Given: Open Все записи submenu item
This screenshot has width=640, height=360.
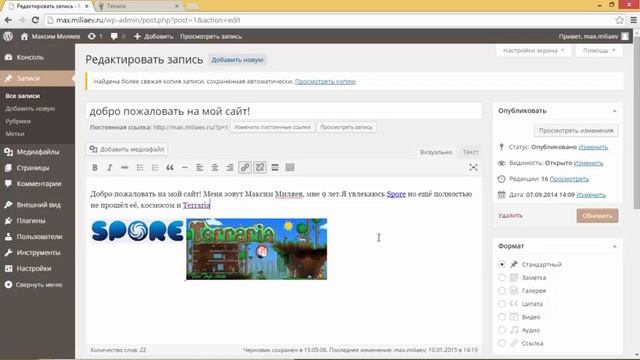Looking at the screenshot, I should pos(23,96).
